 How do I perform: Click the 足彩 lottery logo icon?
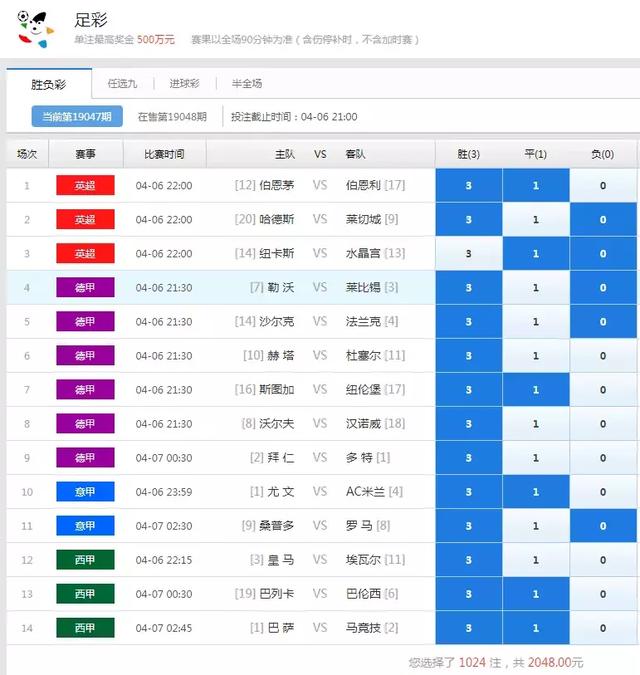(x=35, y=29)
